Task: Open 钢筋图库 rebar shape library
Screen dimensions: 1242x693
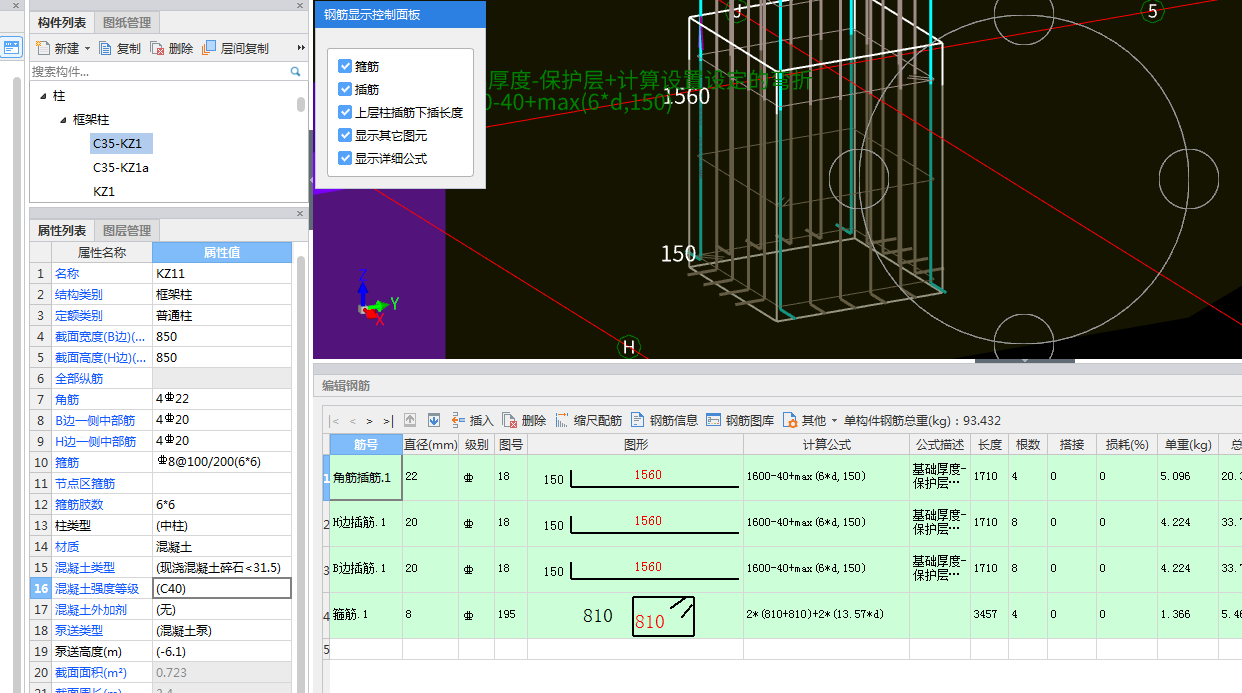Action: pos(740,420)
